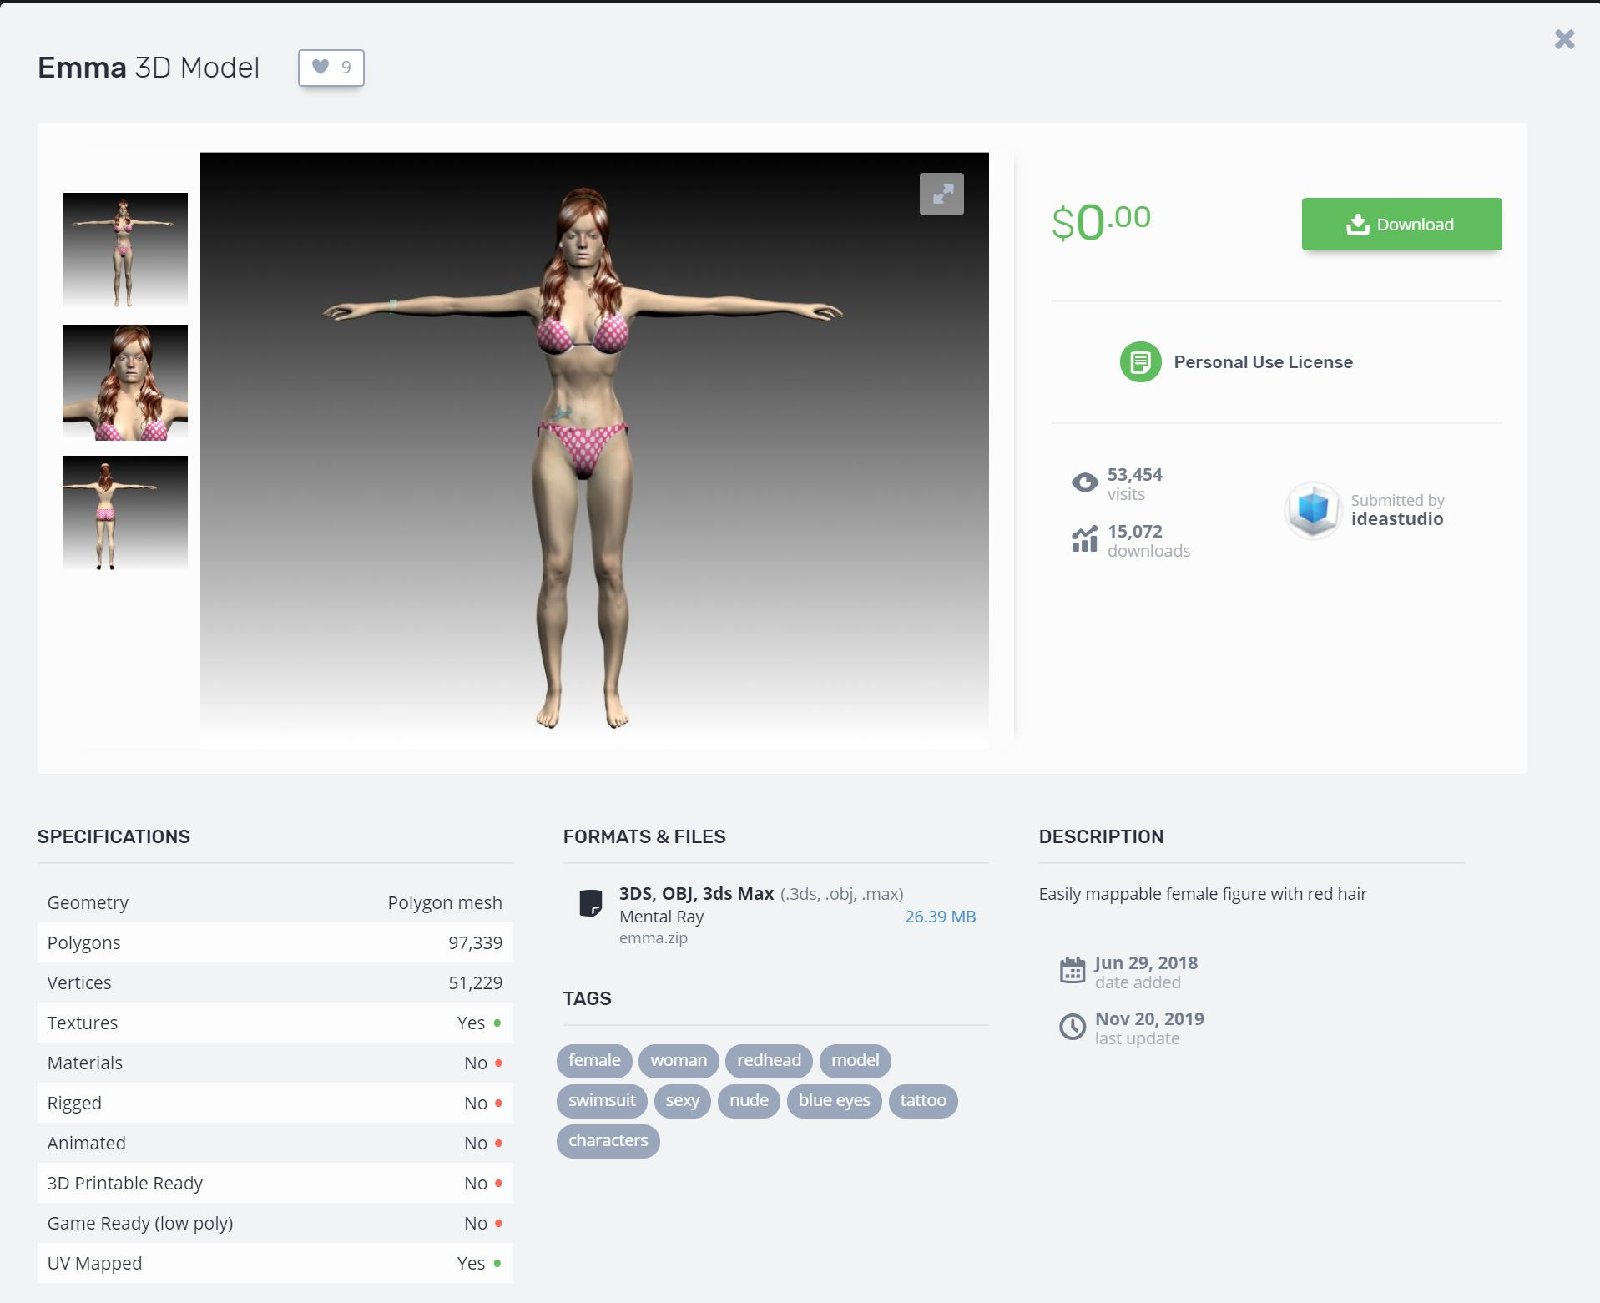The width and height of the screenshot is (1600, 1303).
Task: Click the Vertices value 51,229
Action: [x=475, y=983]
